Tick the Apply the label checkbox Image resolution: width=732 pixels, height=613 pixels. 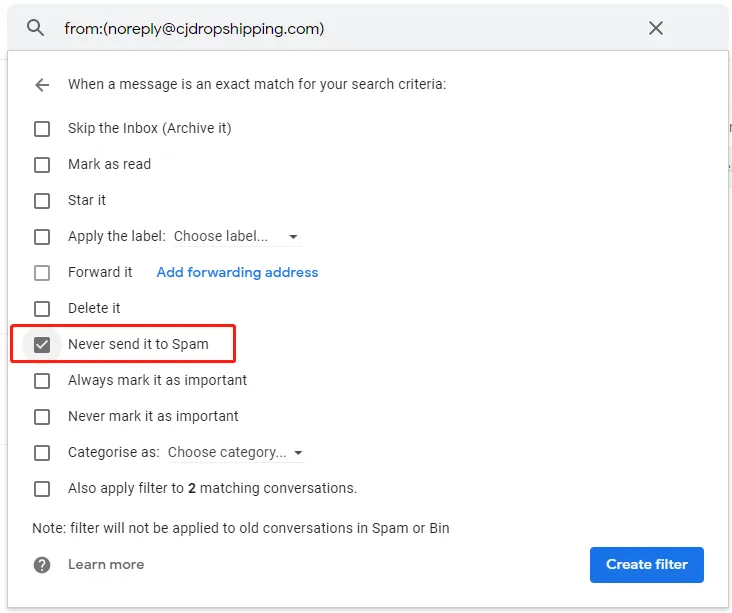pyautogui.click(x=42, y=237)
